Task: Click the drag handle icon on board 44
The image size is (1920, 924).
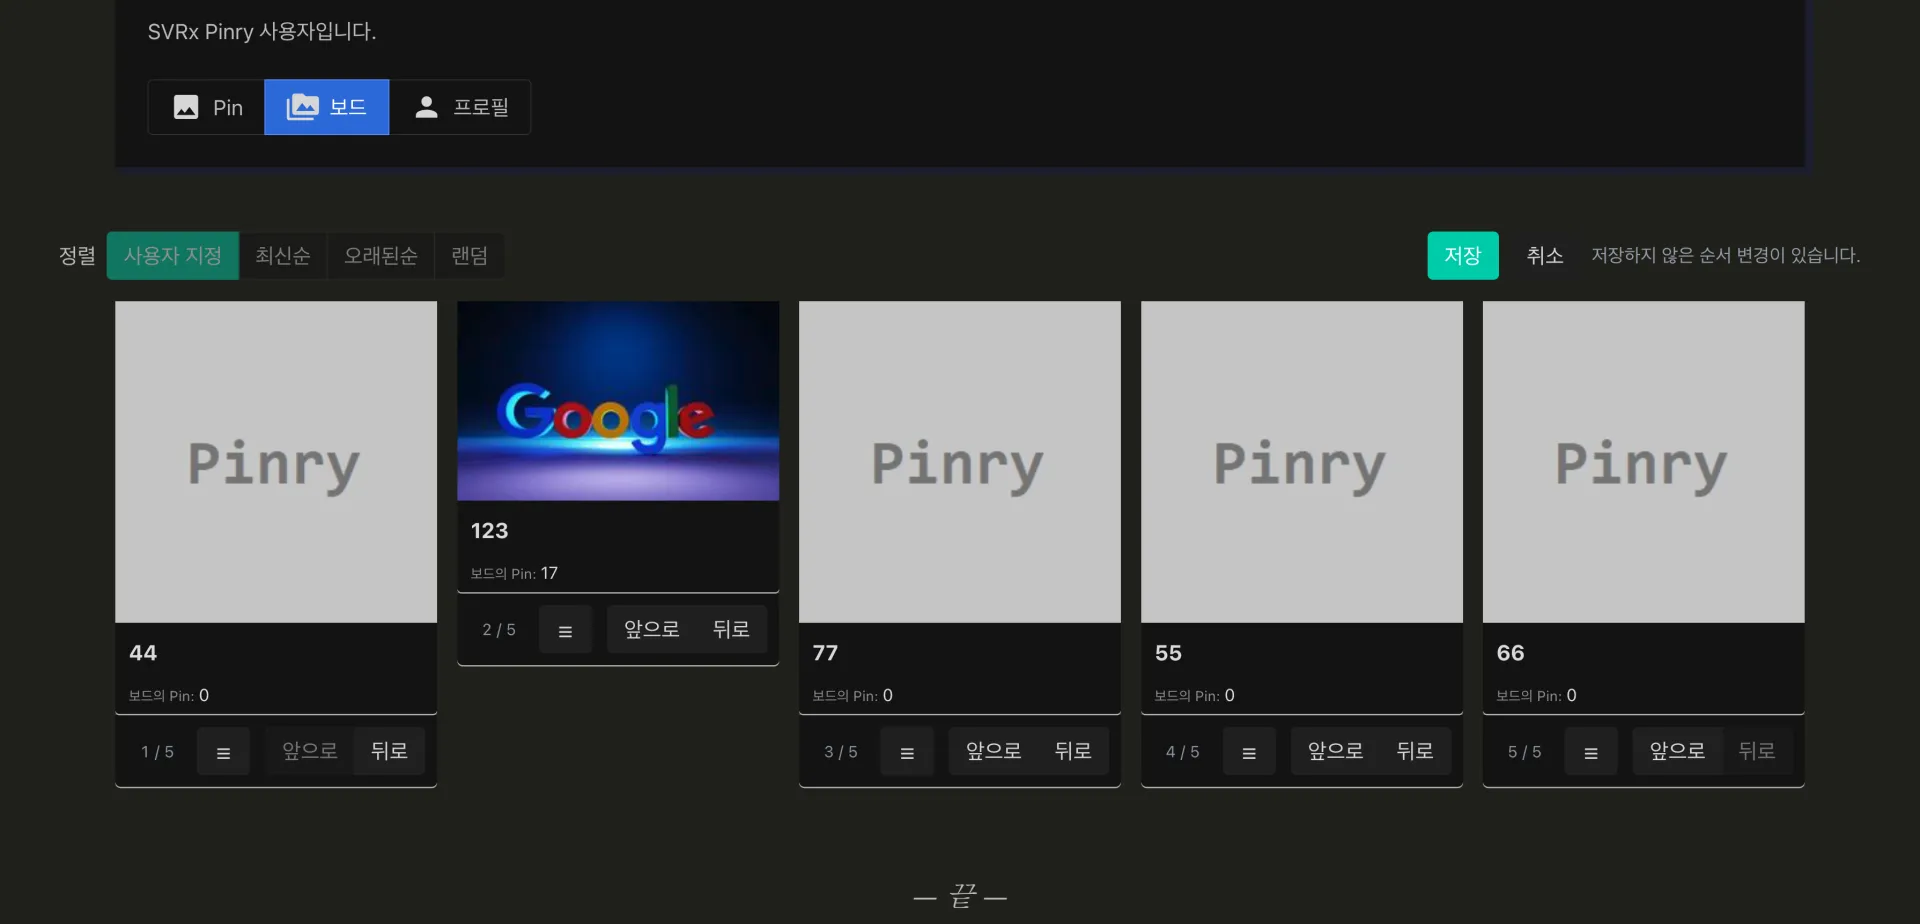Action: tap(223, 752)
